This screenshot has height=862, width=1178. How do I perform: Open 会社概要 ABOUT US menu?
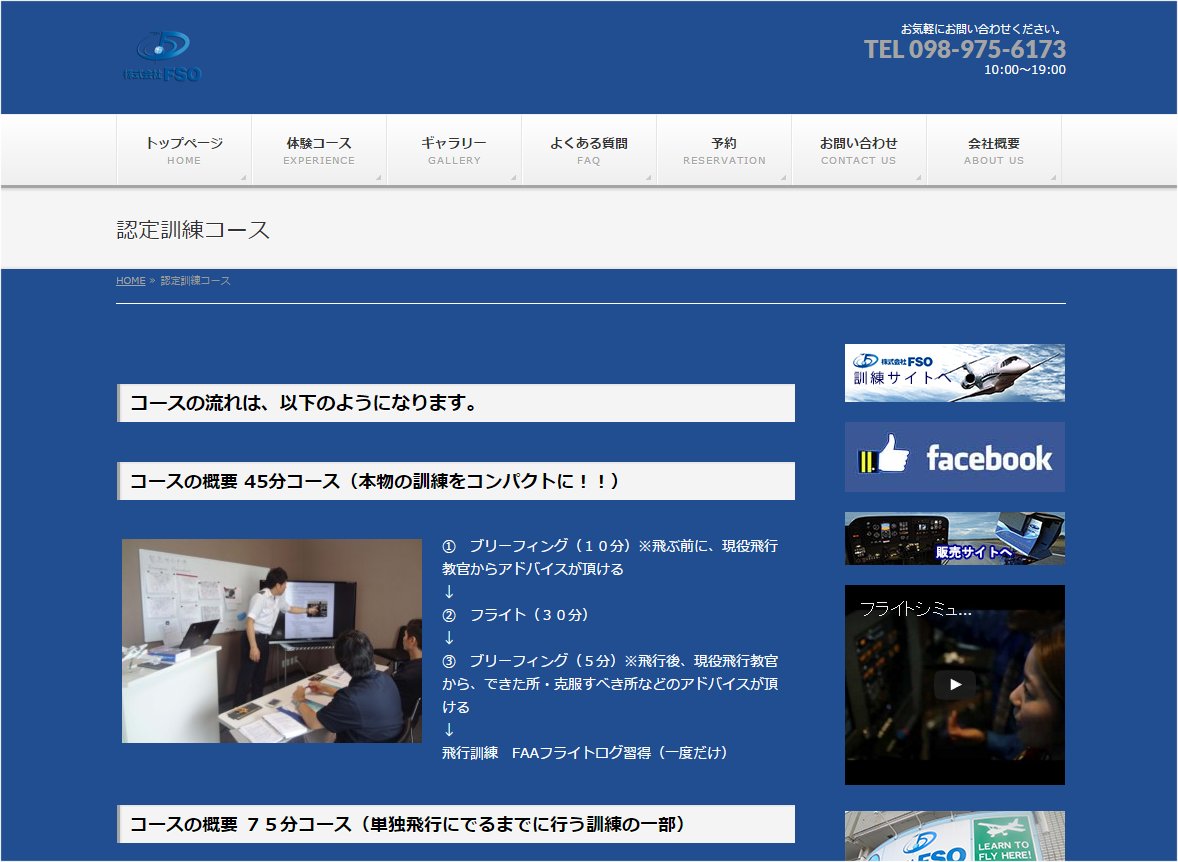(994, 150)
